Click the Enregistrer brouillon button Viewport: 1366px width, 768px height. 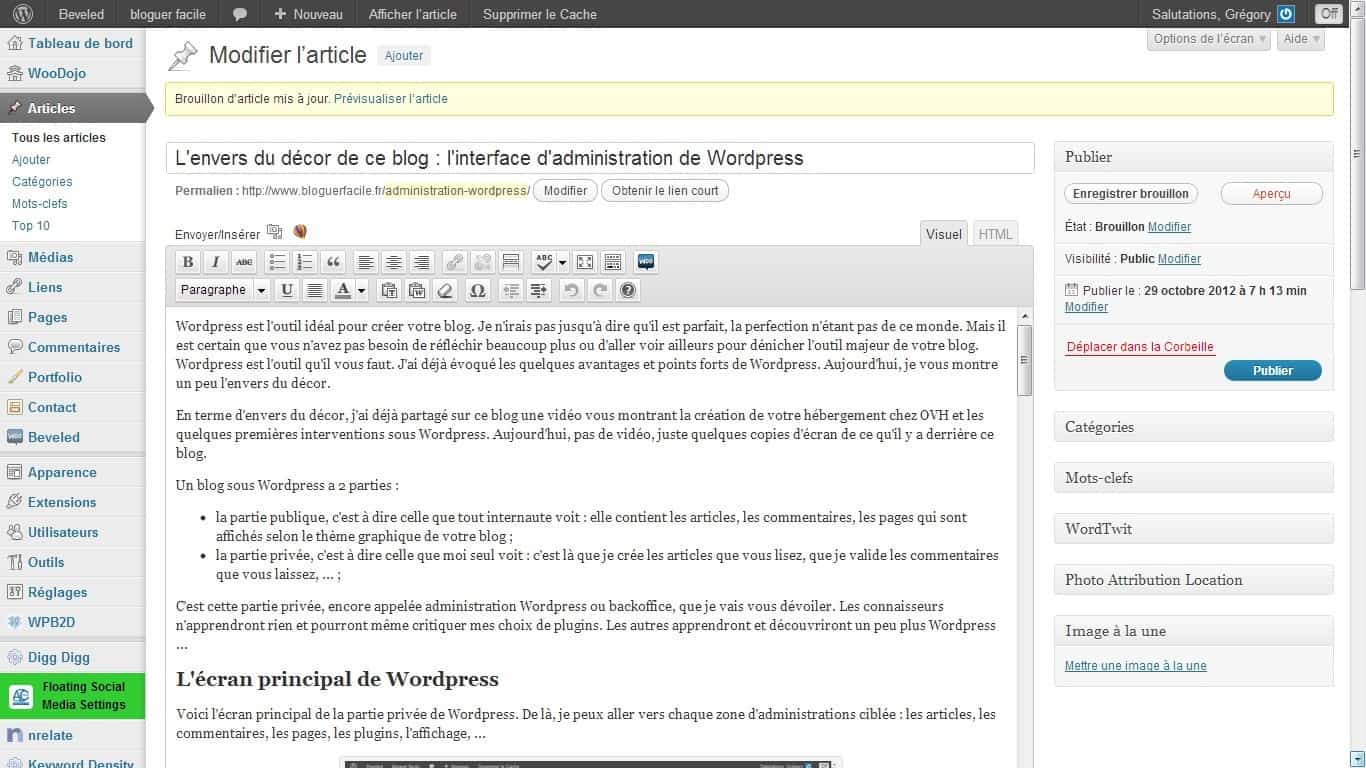1131,194
